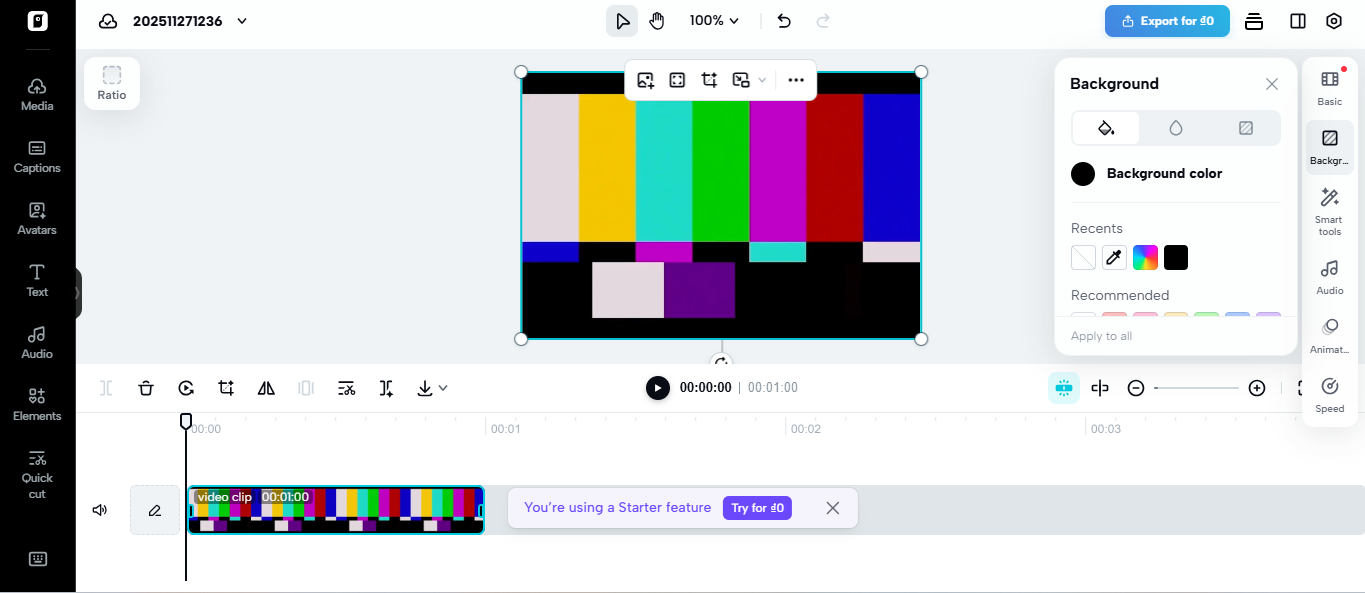Open the Smart tools tab
The height and width of the screenshot is (593, 1365).
1330,211
